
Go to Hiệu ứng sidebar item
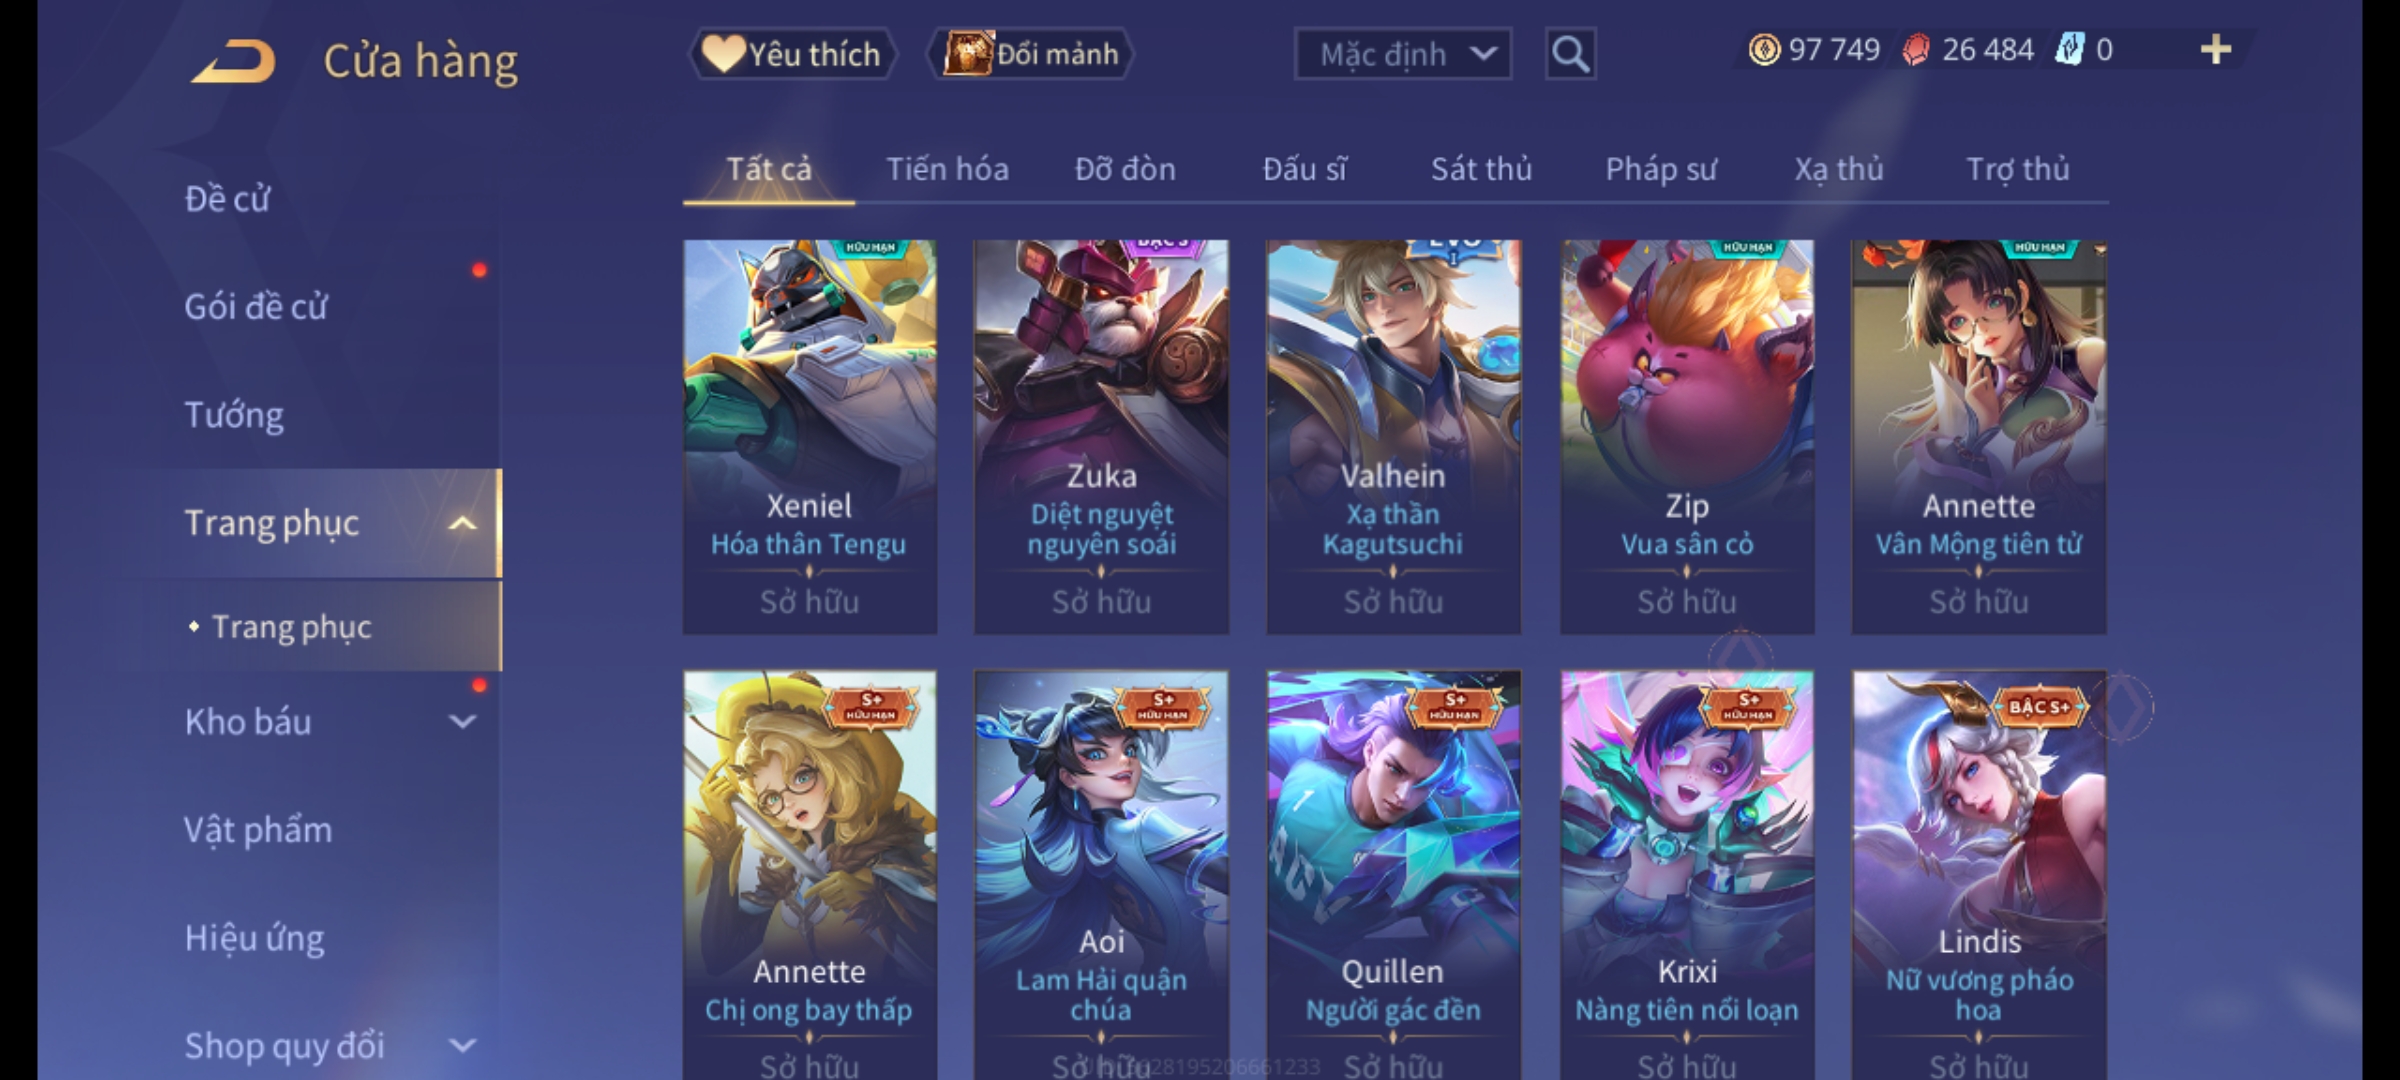click(254, 938)
